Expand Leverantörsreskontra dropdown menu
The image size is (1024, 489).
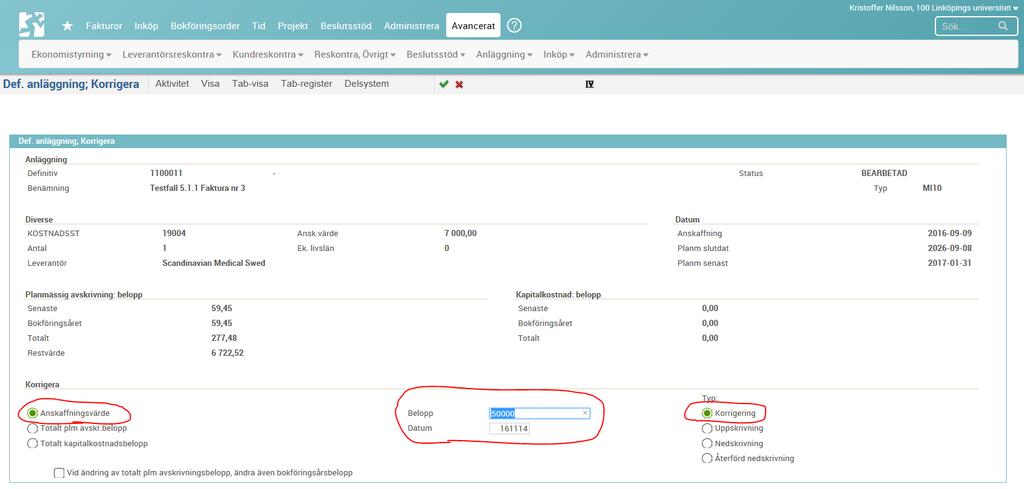[172, 55]
